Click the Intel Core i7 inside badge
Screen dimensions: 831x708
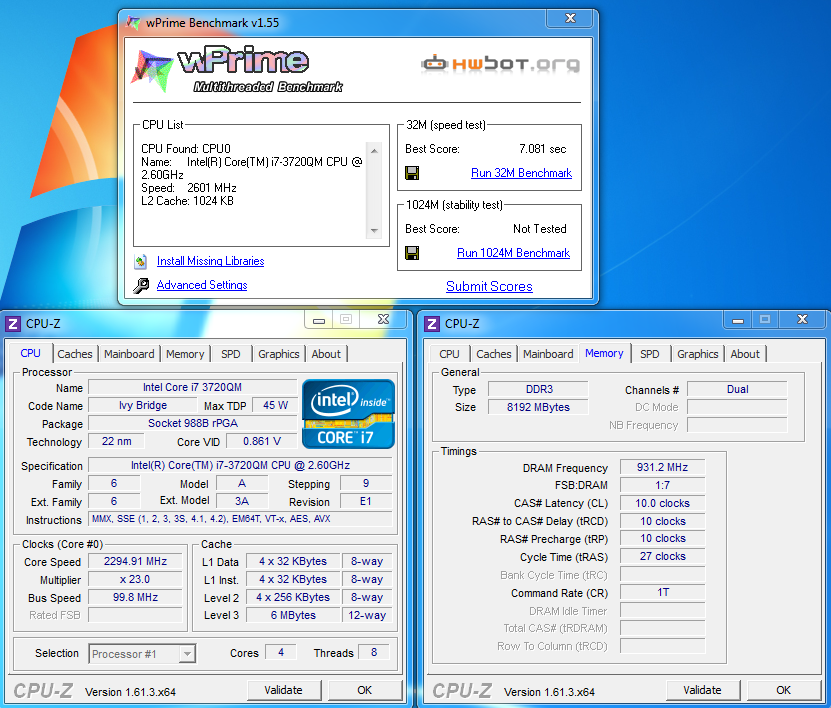tap(348, 414)
